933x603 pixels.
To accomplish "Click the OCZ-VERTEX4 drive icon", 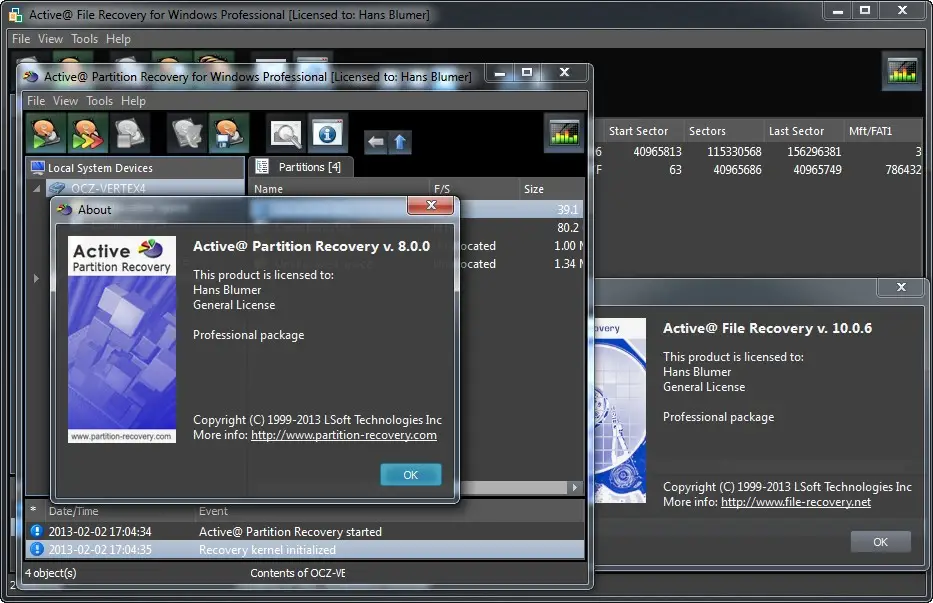I will pos(57,188).
